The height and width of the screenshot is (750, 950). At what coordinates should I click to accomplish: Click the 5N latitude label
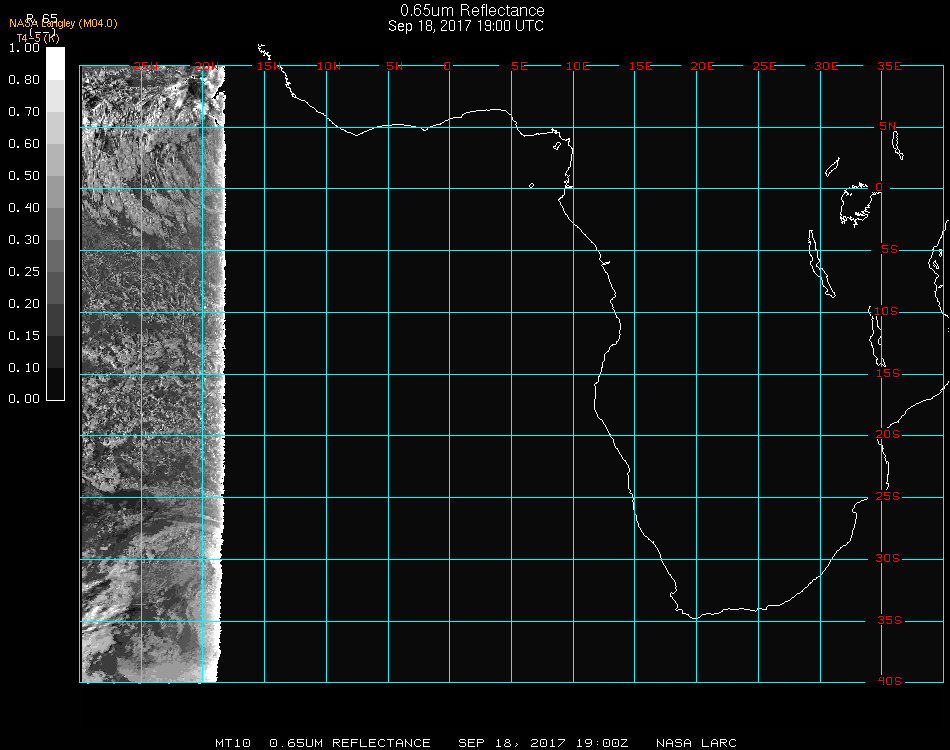pyautogui.click(x=889, y=126)
